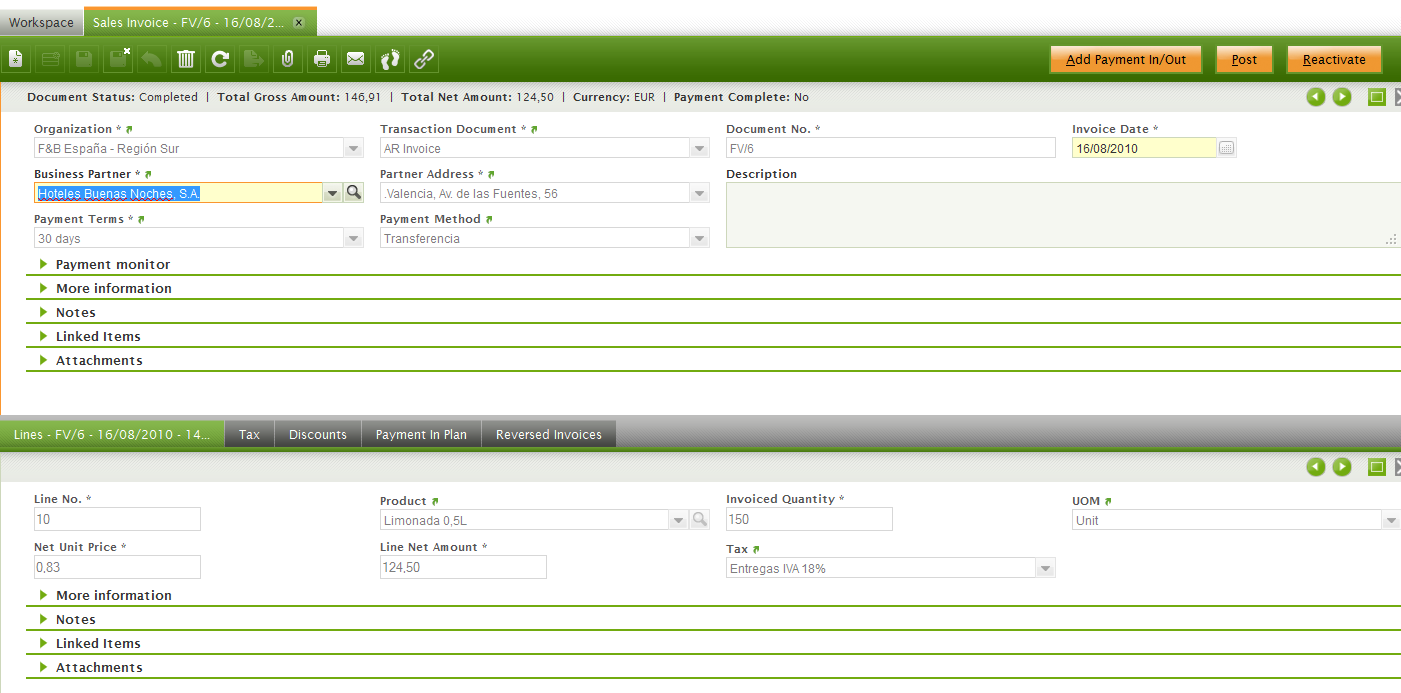Print the invoice using the printer icon
This screenshot has height=693, width=1401.
click(322, 60)
